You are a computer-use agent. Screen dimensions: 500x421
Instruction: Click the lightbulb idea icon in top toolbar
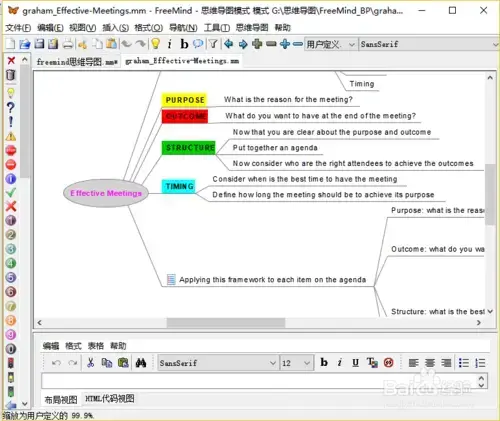[x=155, y=44]
